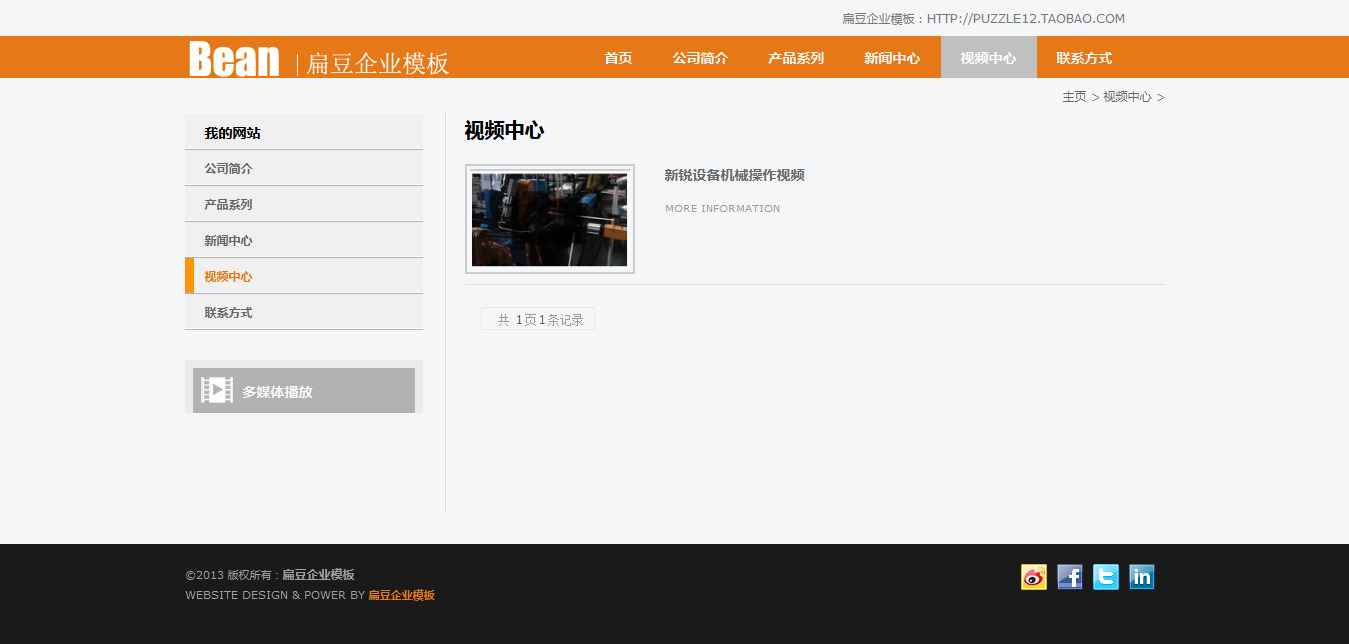1349x644 pixels.
Task: Open the LinkedIn social icon
Action: (1141, 577)
